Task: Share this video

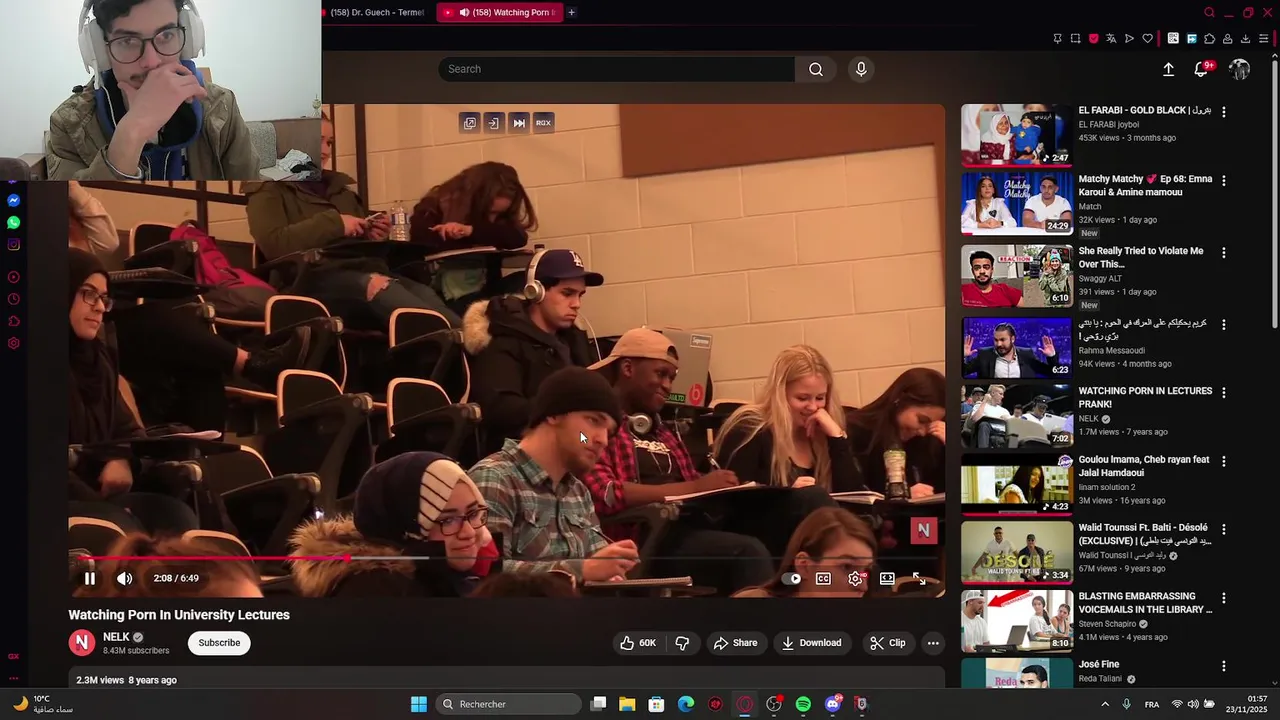Action: coord(735,643)
